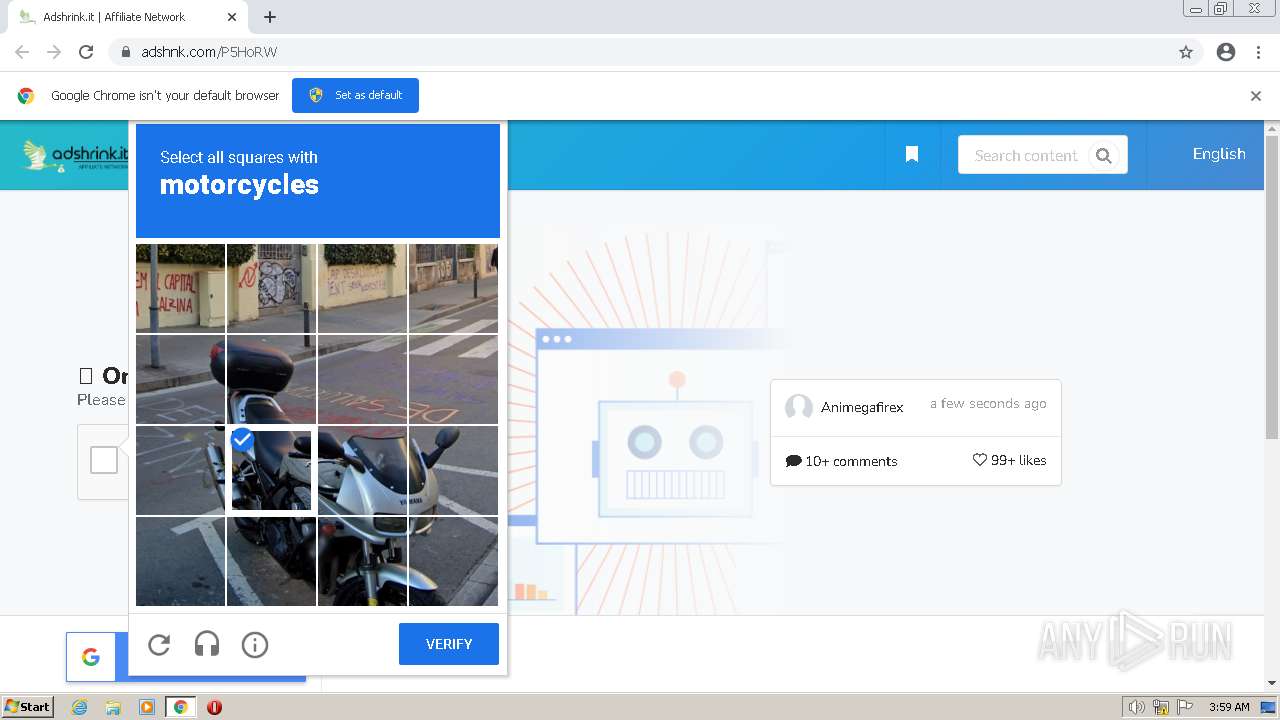Screen dimensions: 1280x720
Task: Click action center flag tray icon
Action: (1185, 707)
